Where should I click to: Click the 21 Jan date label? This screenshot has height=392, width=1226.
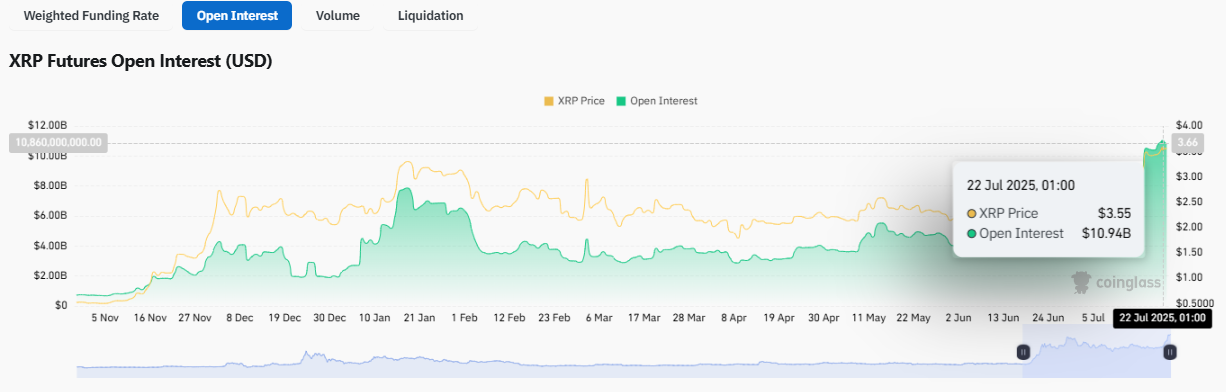tap(420, 318)
